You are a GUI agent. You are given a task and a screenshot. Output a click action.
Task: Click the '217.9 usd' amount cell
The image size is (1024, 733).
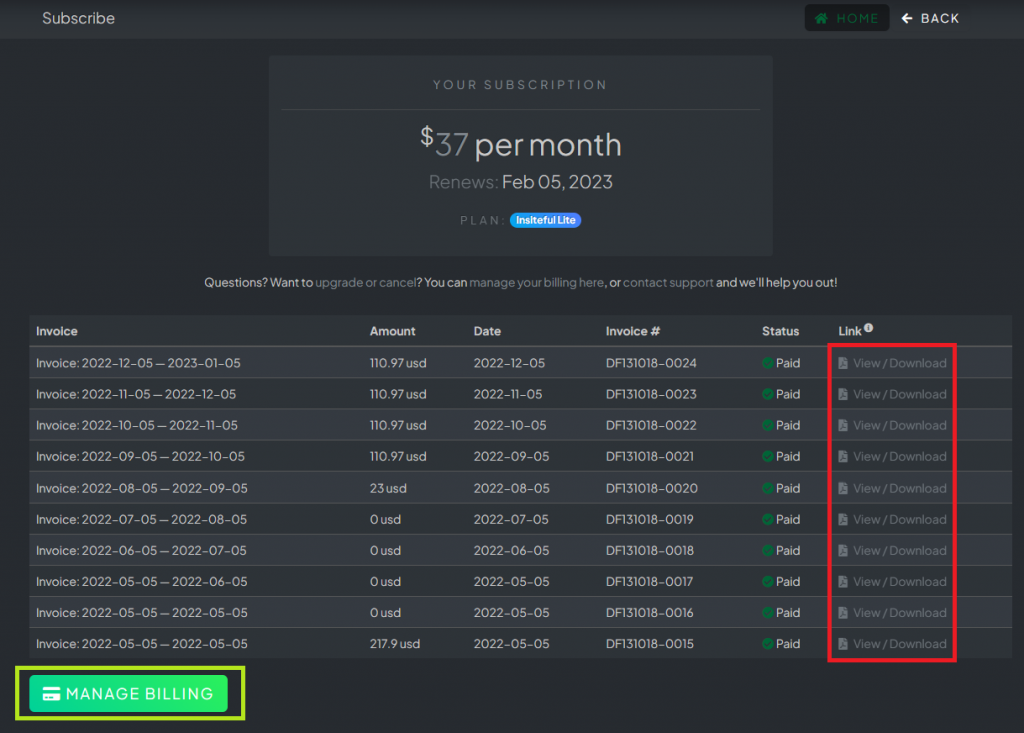tap(394, 644)
